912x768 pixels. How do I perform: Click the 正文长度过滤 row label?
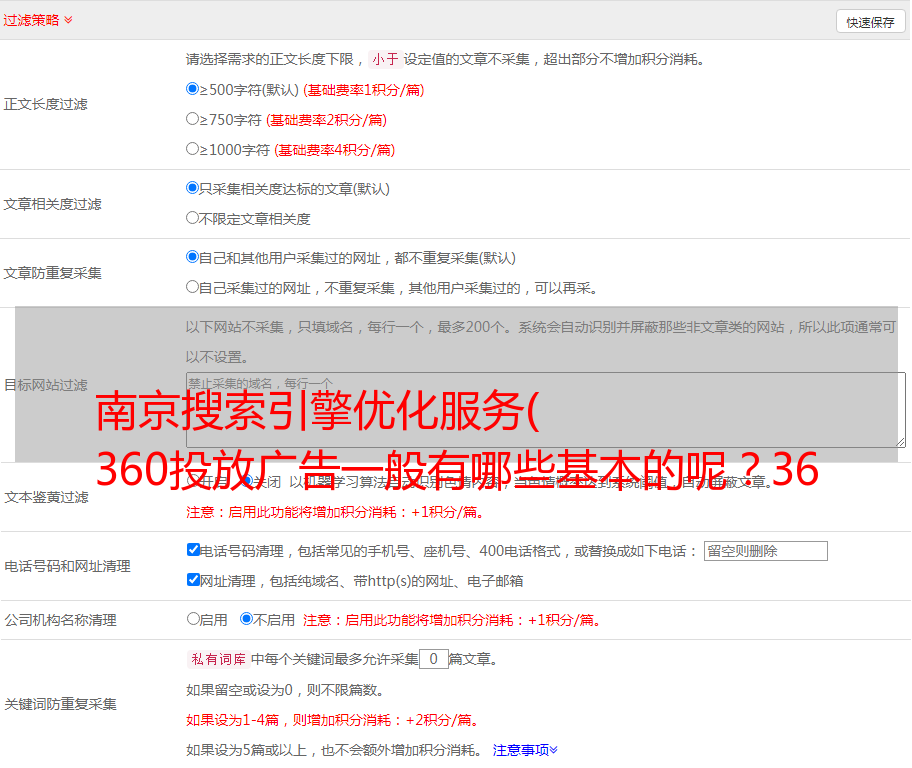[45, 104]
